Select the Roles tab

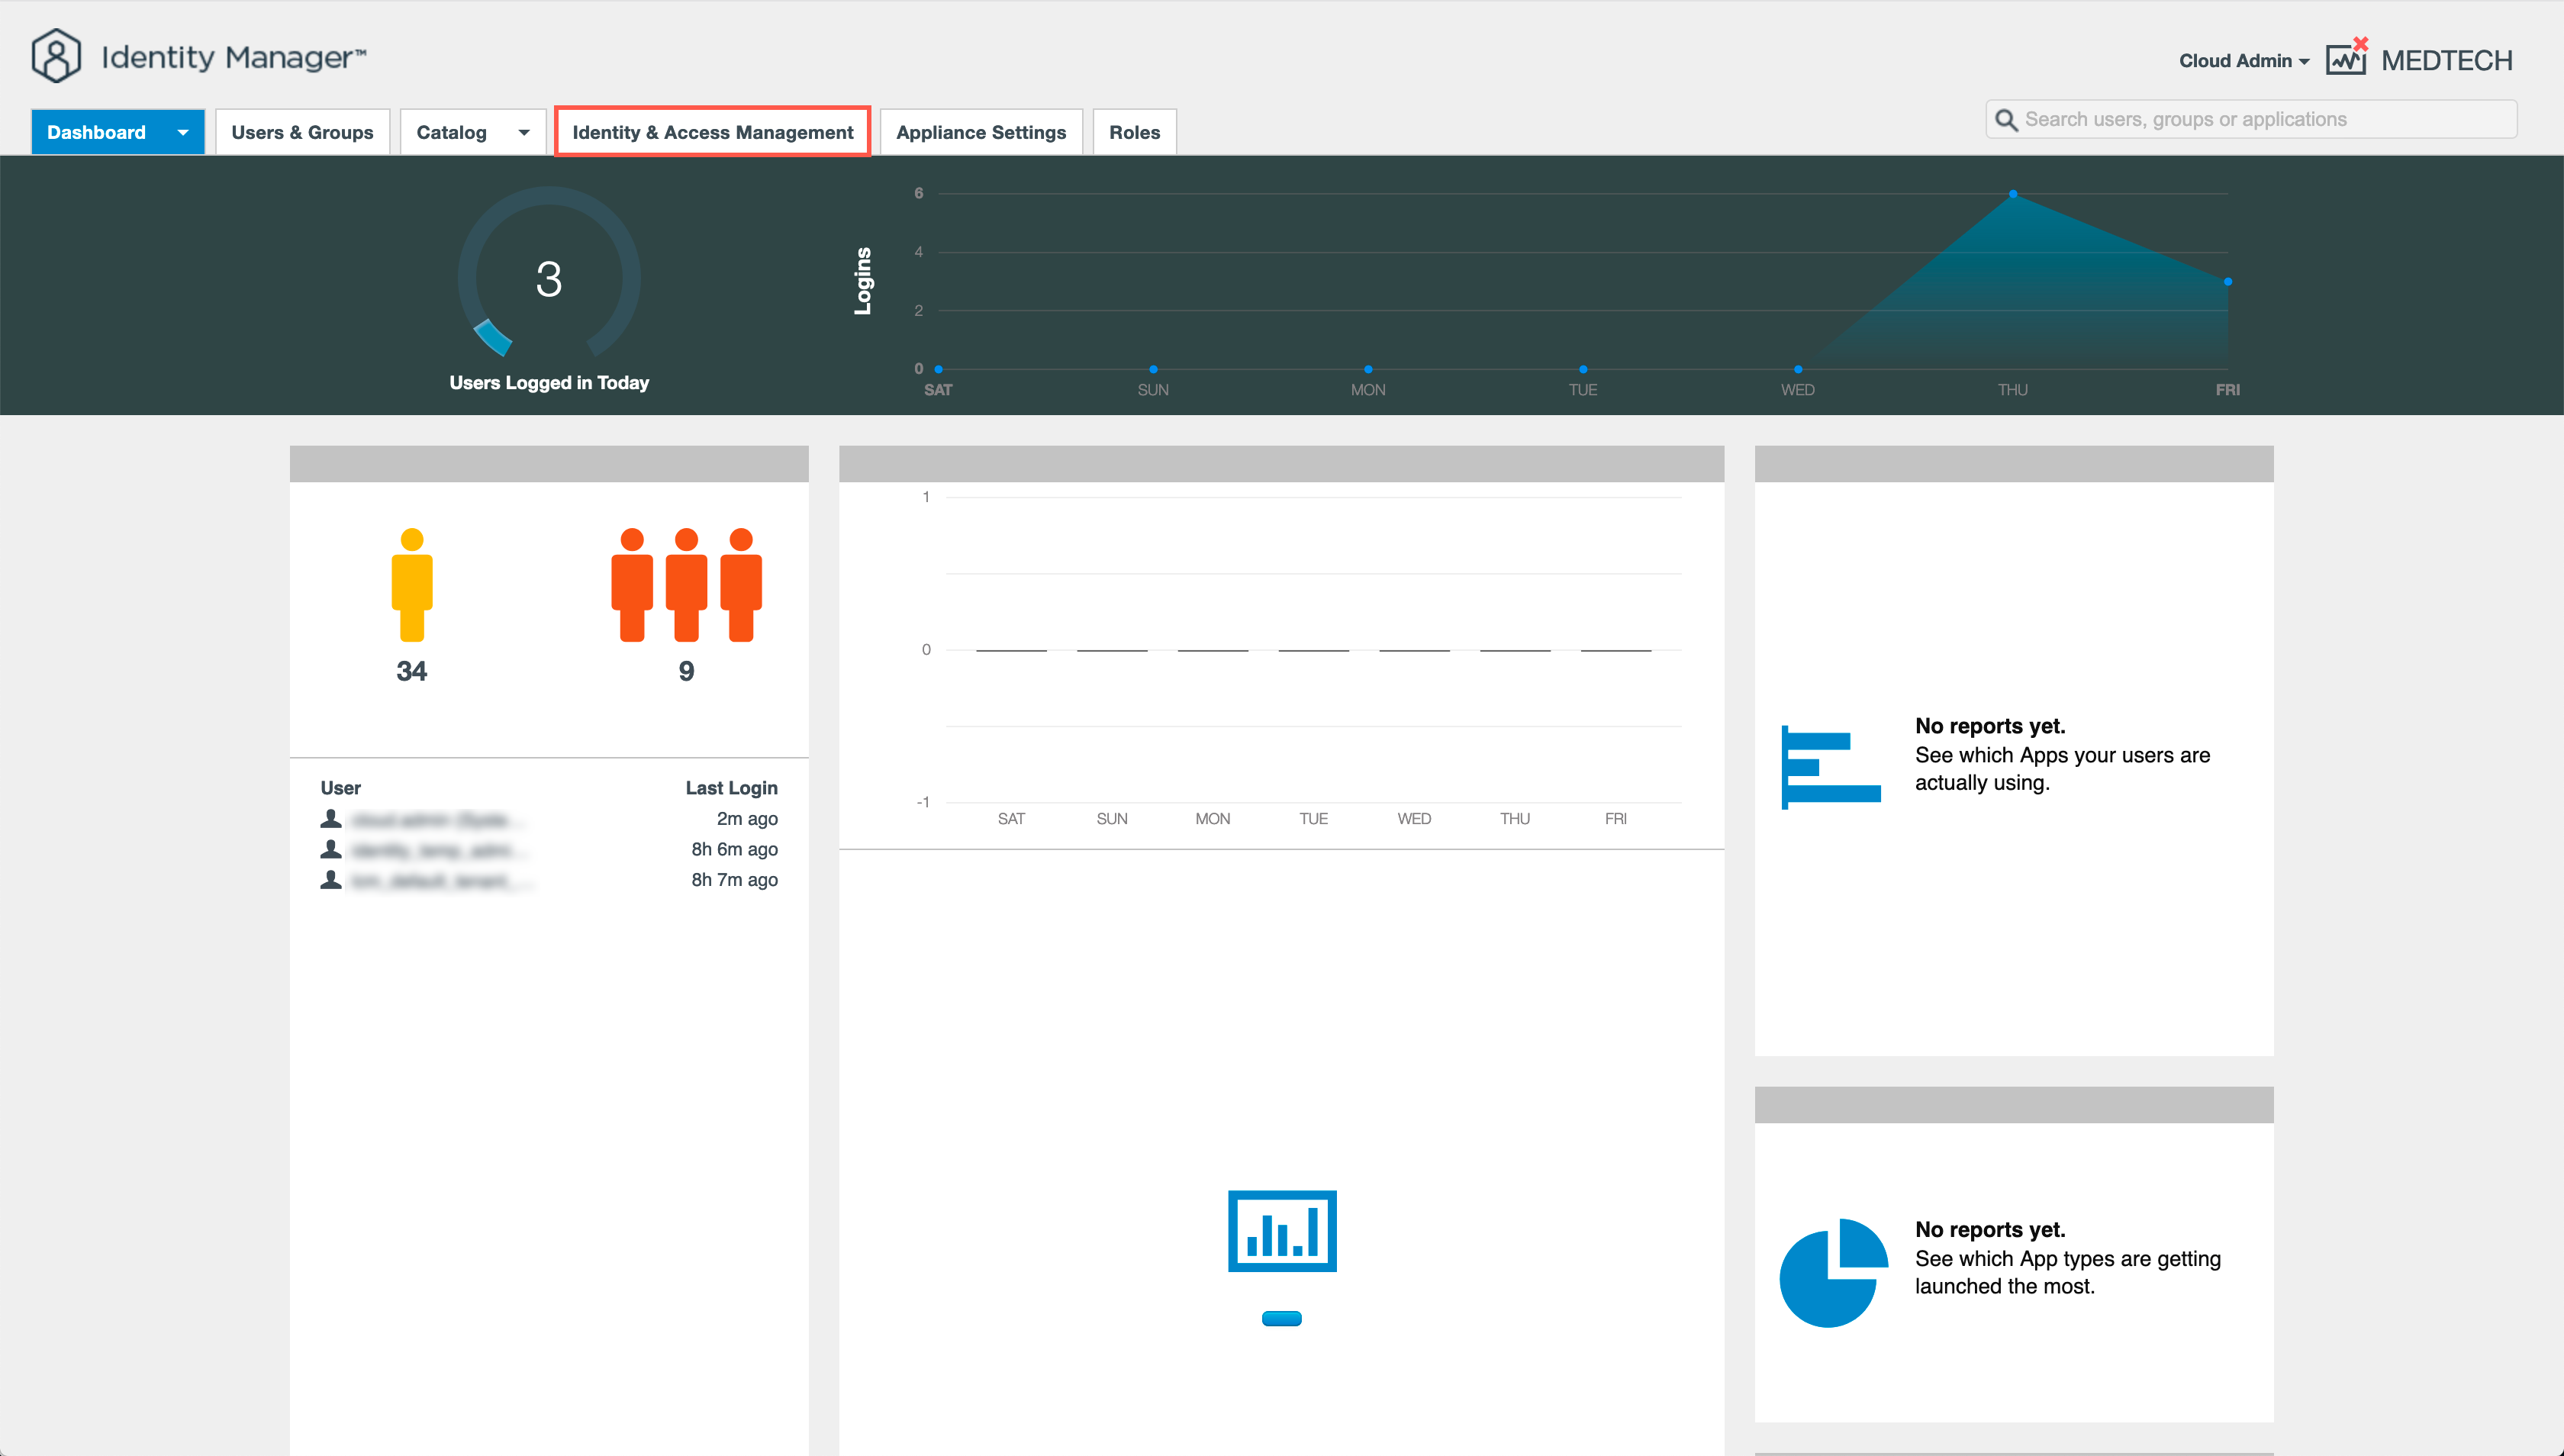tap(1134, 132)
